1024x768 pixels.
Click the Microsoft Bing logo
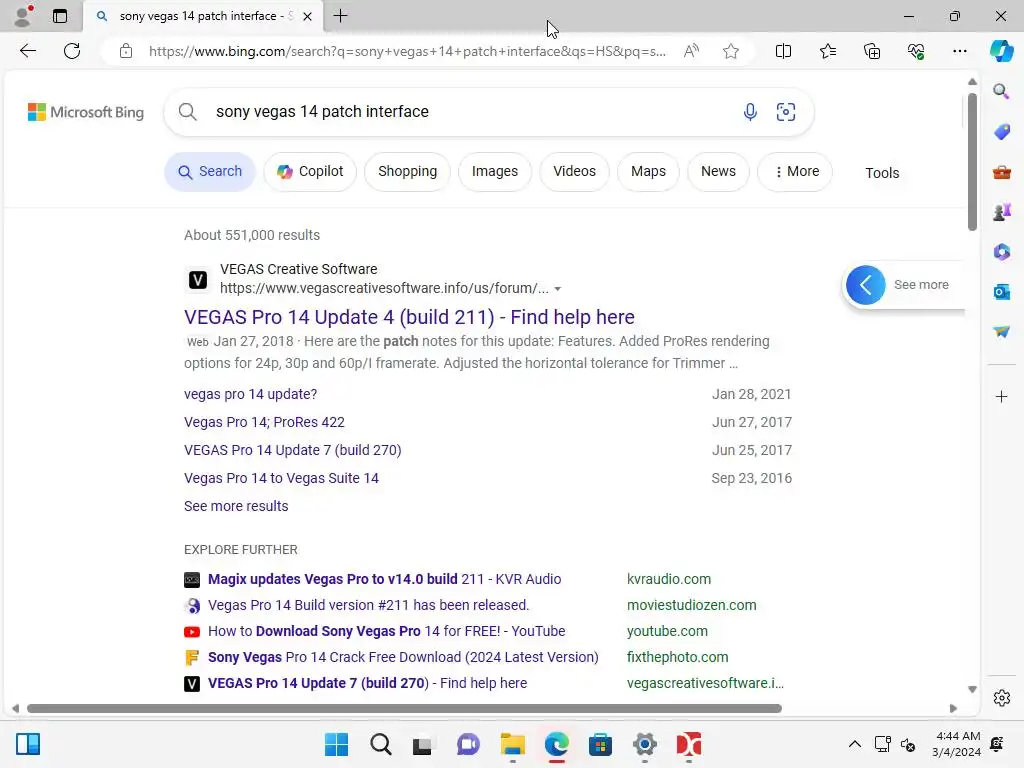86,112
